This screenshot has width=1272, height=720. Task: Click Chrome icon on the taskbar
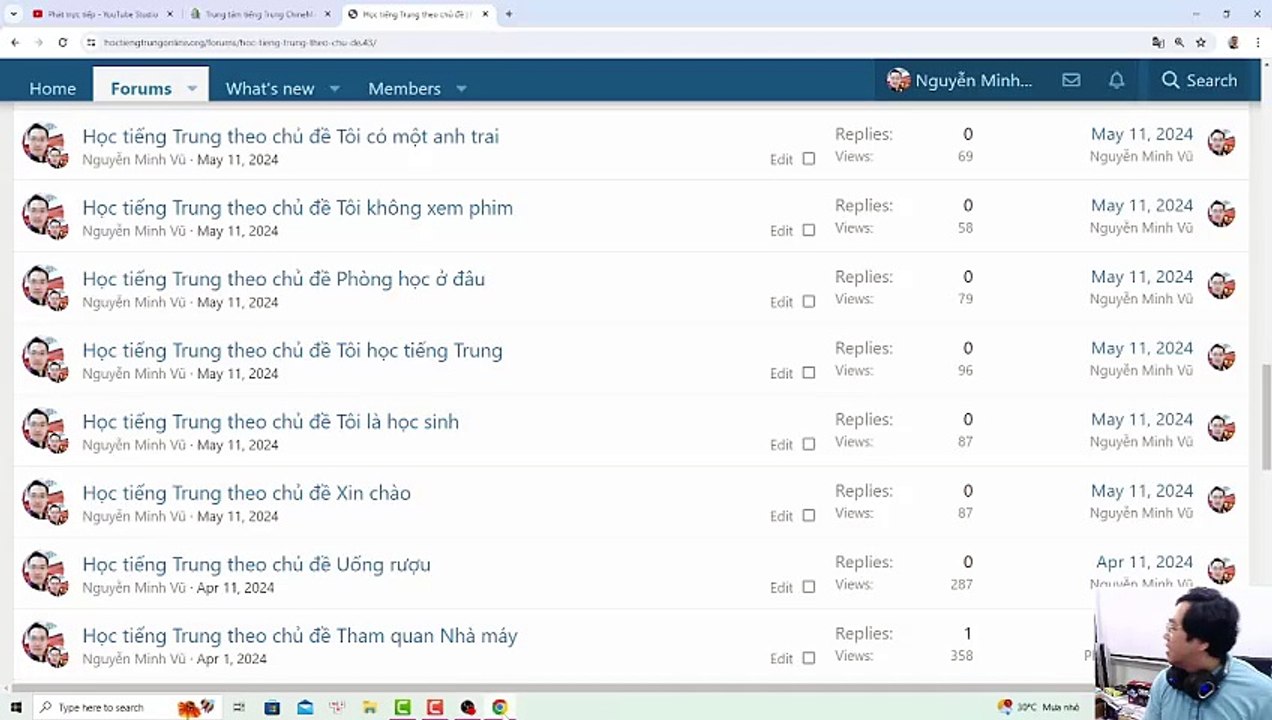(500, 707)
